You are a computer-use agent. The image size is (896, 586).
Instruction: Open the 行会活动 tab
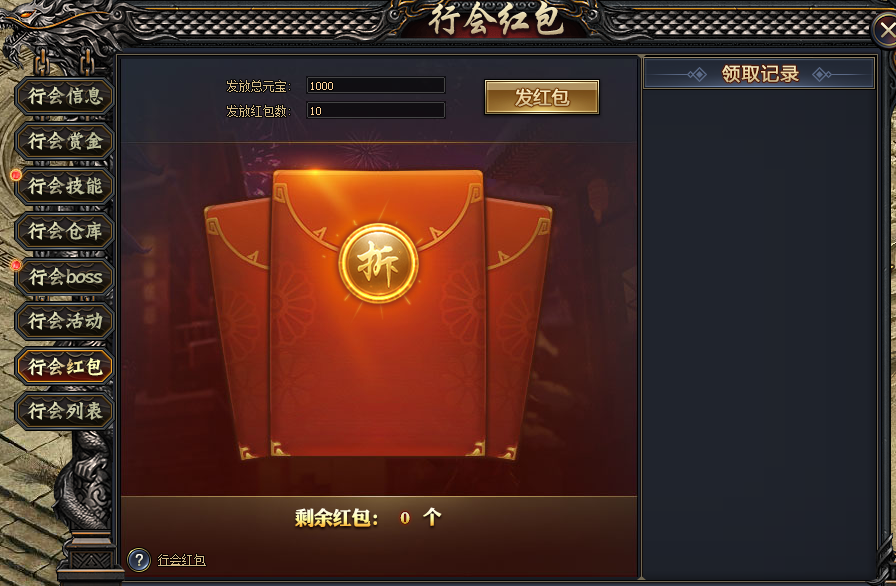point(65,321)
